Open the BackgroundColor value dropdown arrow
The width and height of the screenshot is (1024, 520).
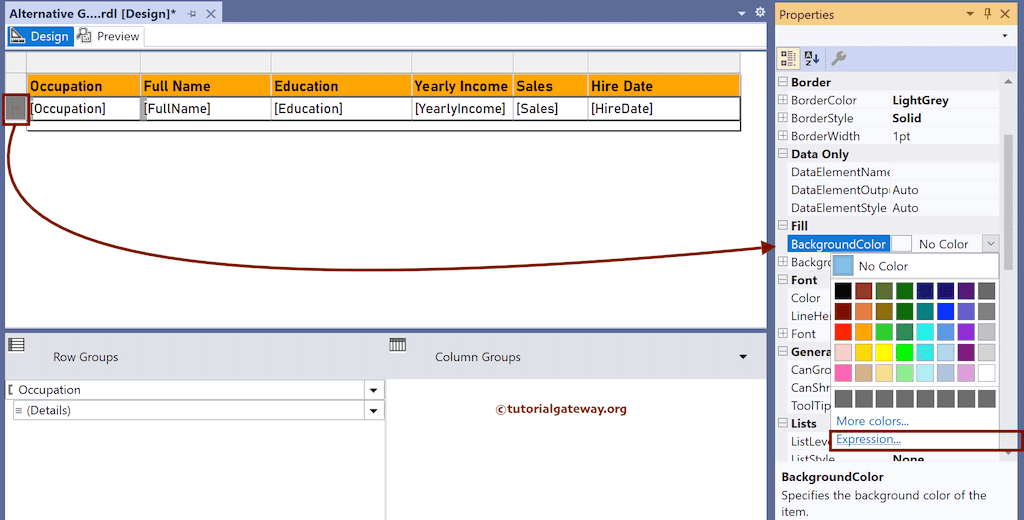[991, 244]
